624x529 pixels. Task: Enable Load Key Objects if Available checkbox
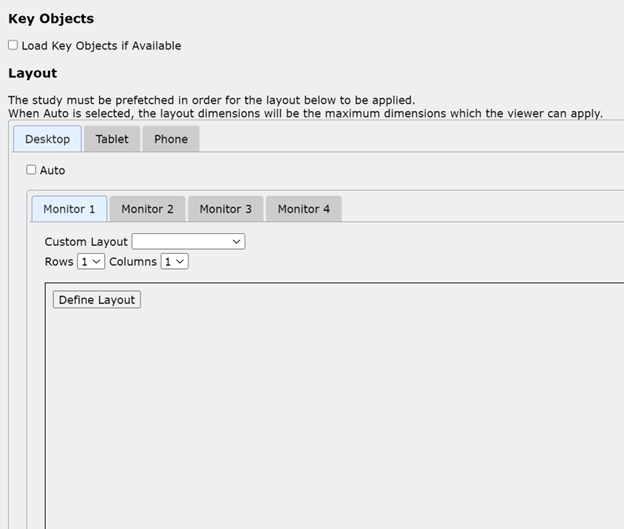coord(13,45)
